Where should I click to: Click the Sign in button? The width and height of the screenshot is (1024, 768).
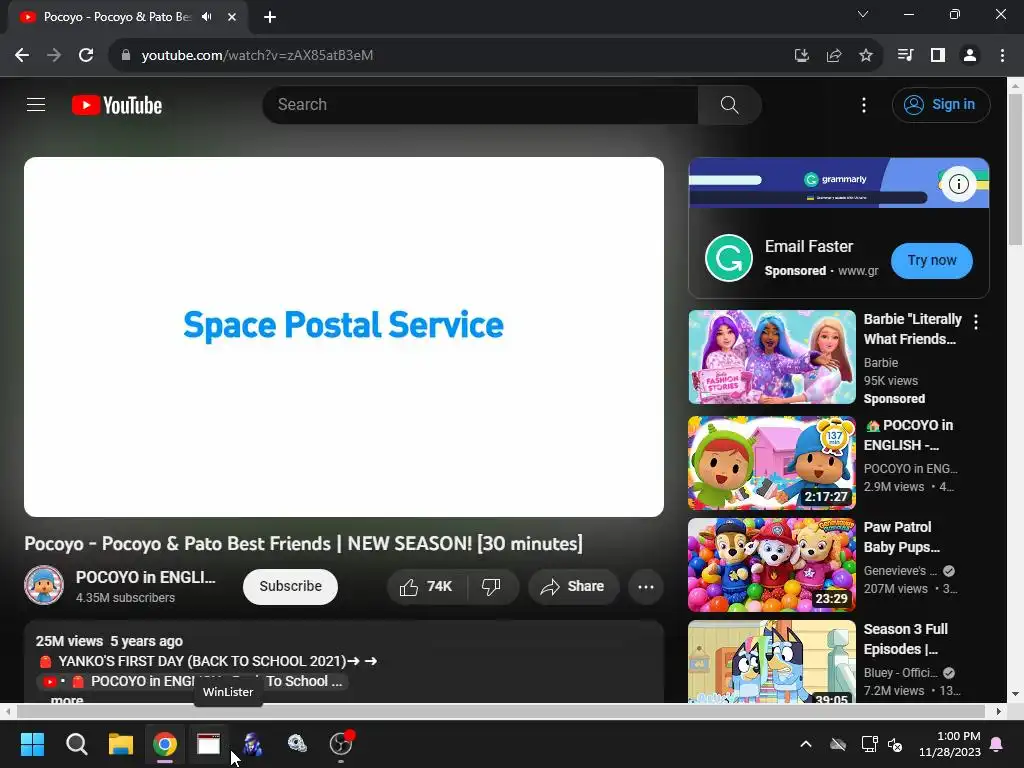tap(941, 104)
